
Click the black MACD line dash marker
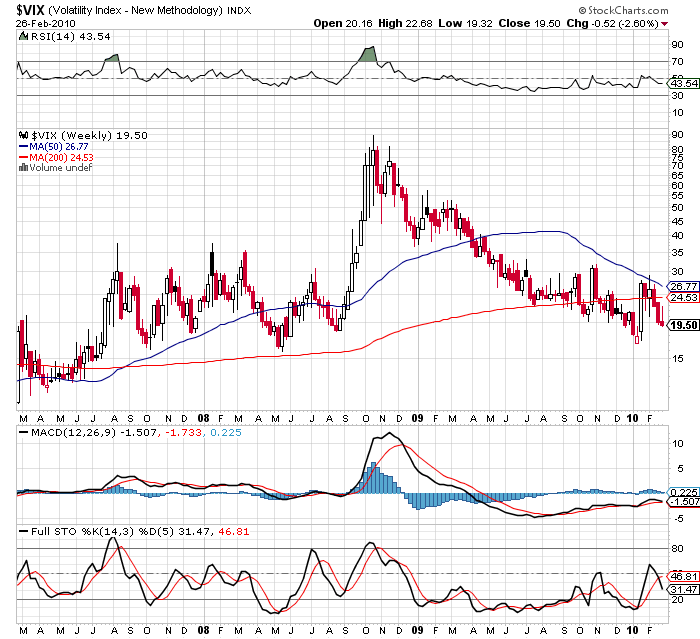23,432
